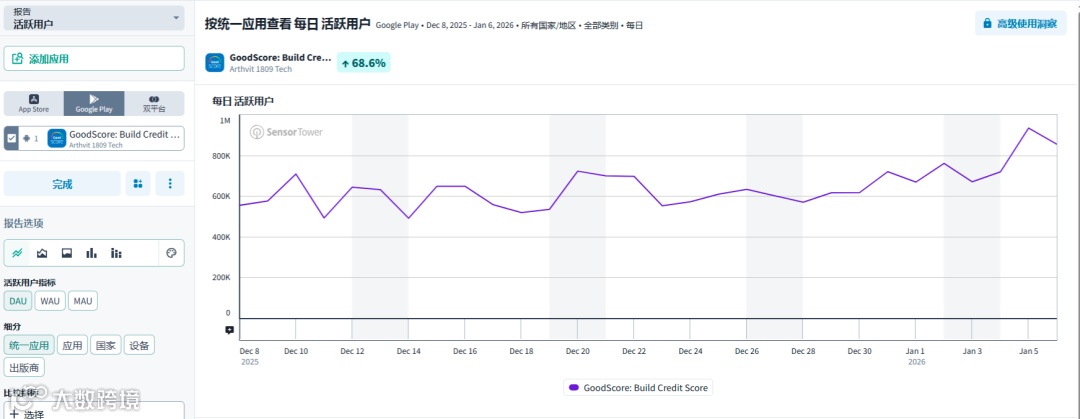Image resolution: width=1080 pixels, height=419 pixels.
Task: Switch metric to MAU
Action: tap(83, 300)
